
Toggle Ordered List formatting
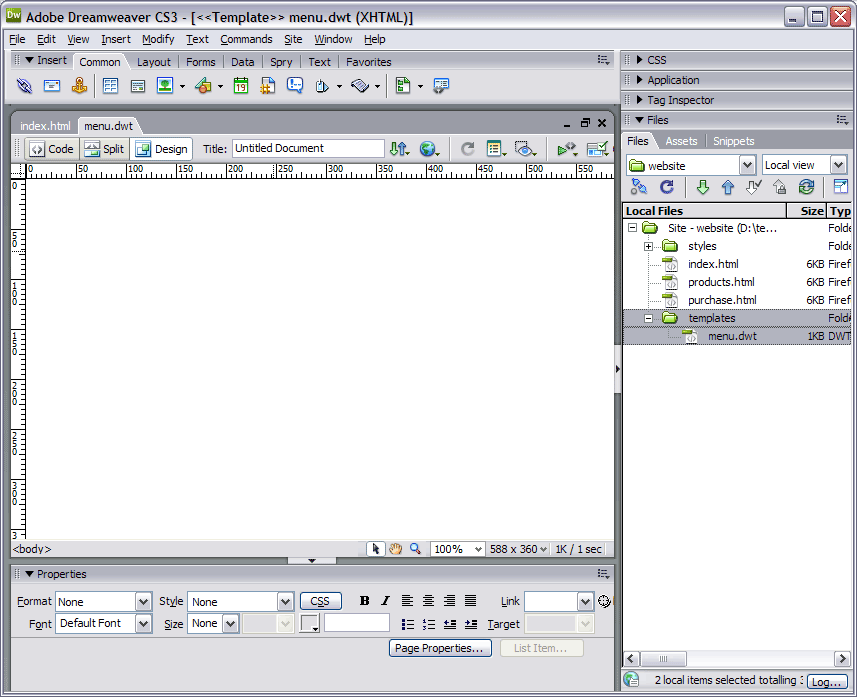[429, 624]
